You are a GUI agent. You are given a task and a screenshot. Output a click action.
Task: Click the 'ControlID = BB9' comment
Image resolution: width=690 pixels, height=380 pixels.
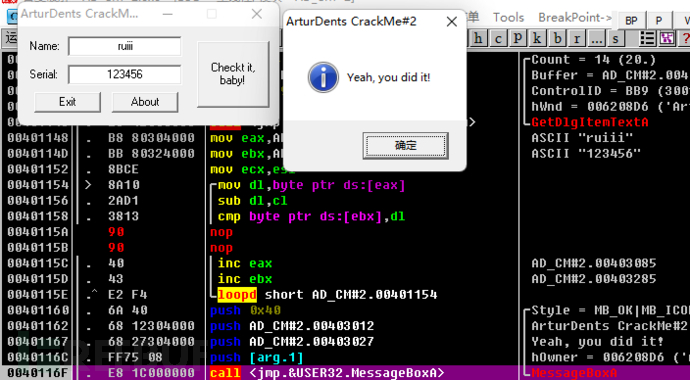[609, 91]
